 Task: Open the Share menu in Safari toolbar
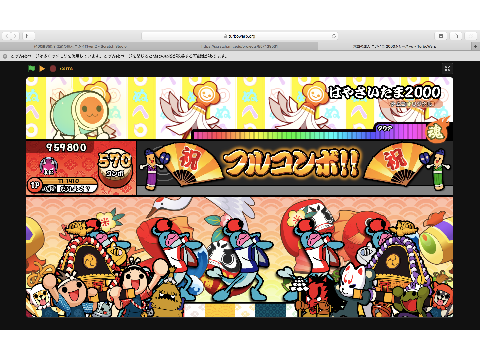coord(441,36)
